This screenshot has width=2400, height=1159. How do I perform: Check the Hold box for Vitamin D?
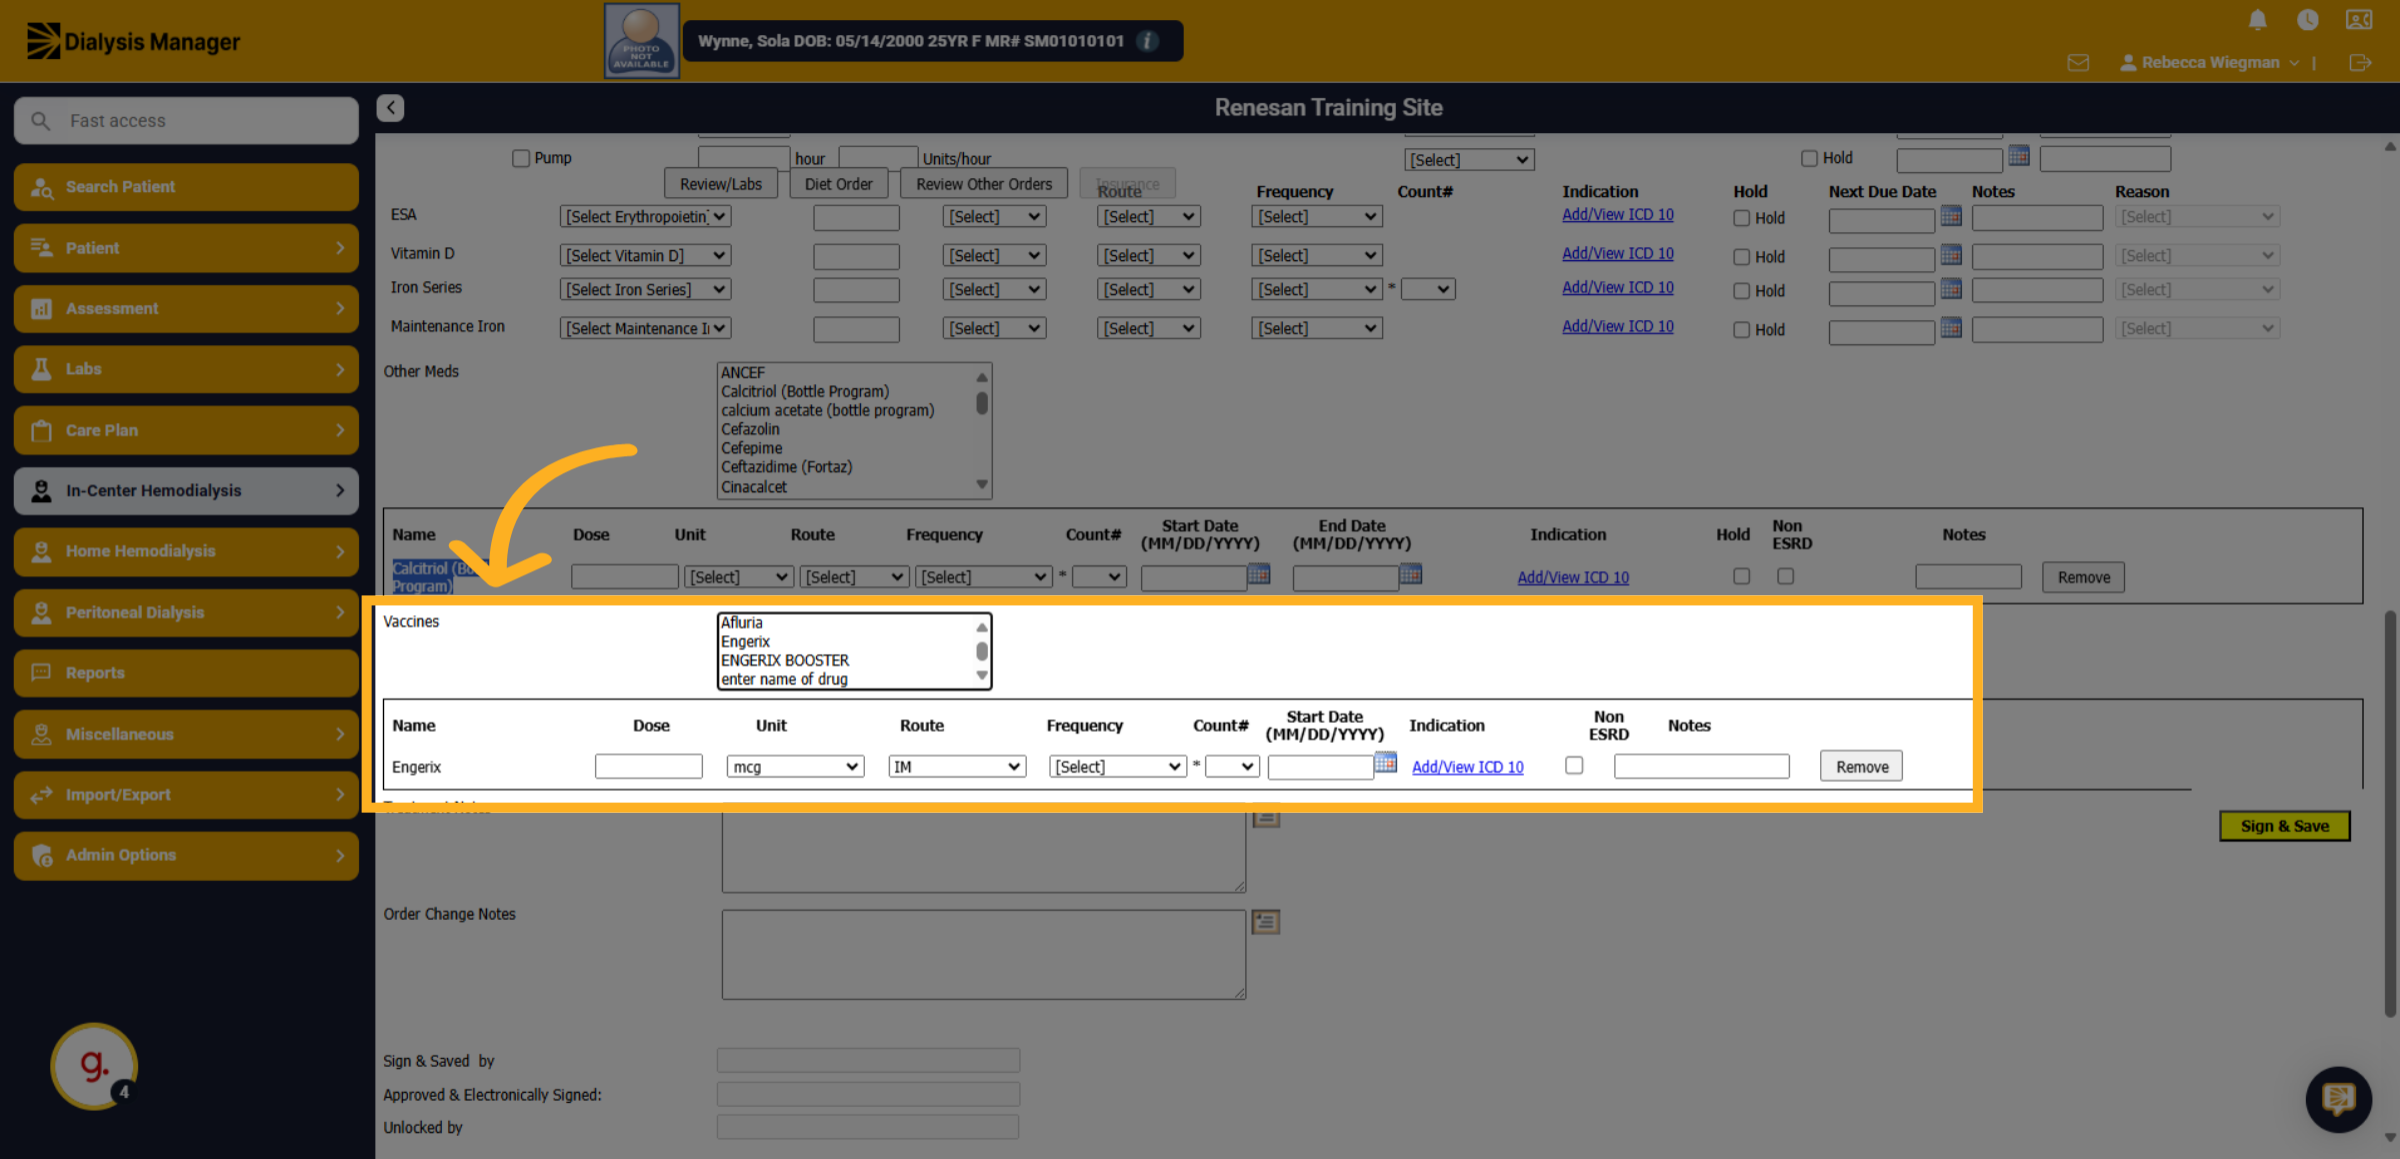[x=1741, y=257]
